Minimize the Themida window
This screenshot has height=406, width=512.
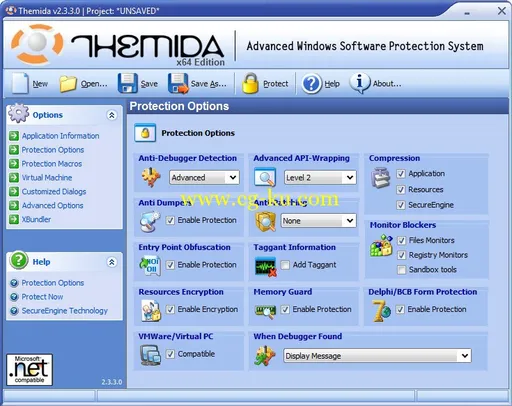tap(467, 12)
